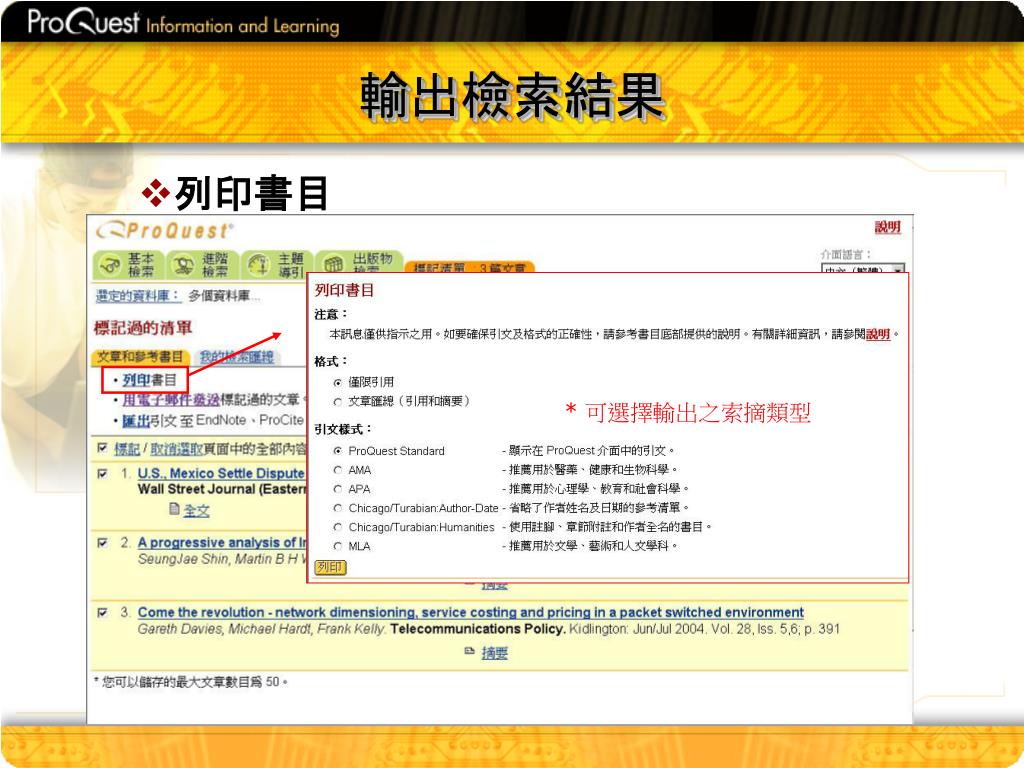Viewport: 1024px width, 768px height.
Task: Uncheck the checkbox for article 3
Action: (102, 613)
